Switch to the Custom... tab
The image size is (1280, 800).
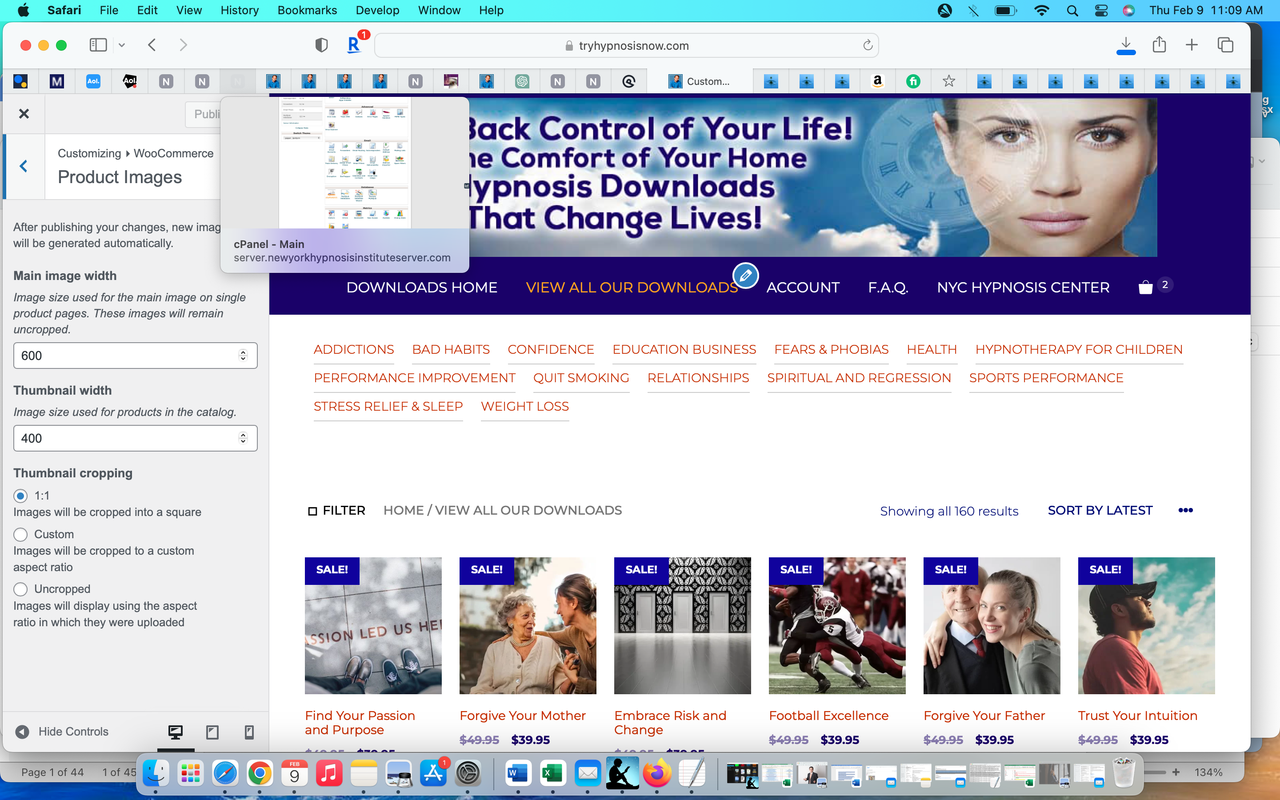[x=699, y=81]
